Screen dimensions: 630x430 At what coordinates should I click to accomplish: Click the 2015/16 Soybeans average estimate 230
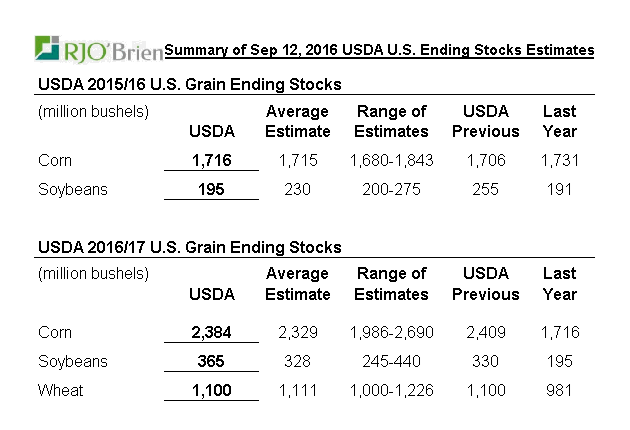(297, 190)
